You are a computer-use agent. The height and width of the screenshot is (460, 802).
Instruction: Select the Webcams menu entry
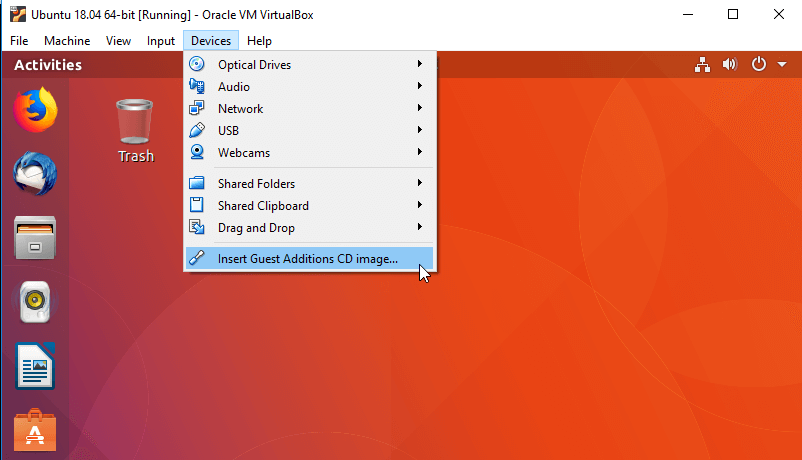coord(309,152)
